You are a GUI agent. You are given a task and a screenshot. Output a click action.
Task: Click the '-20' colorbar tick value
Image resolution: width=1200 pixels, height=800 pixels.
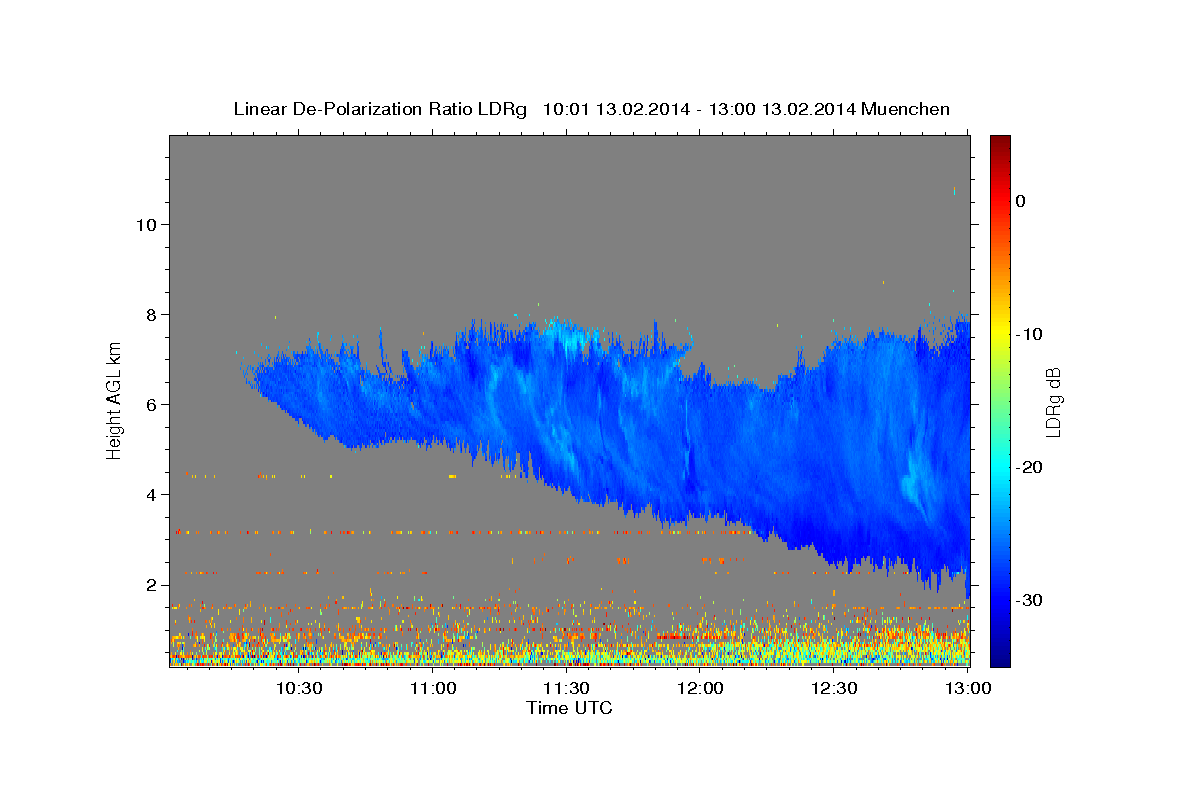tap(1029, 467)
